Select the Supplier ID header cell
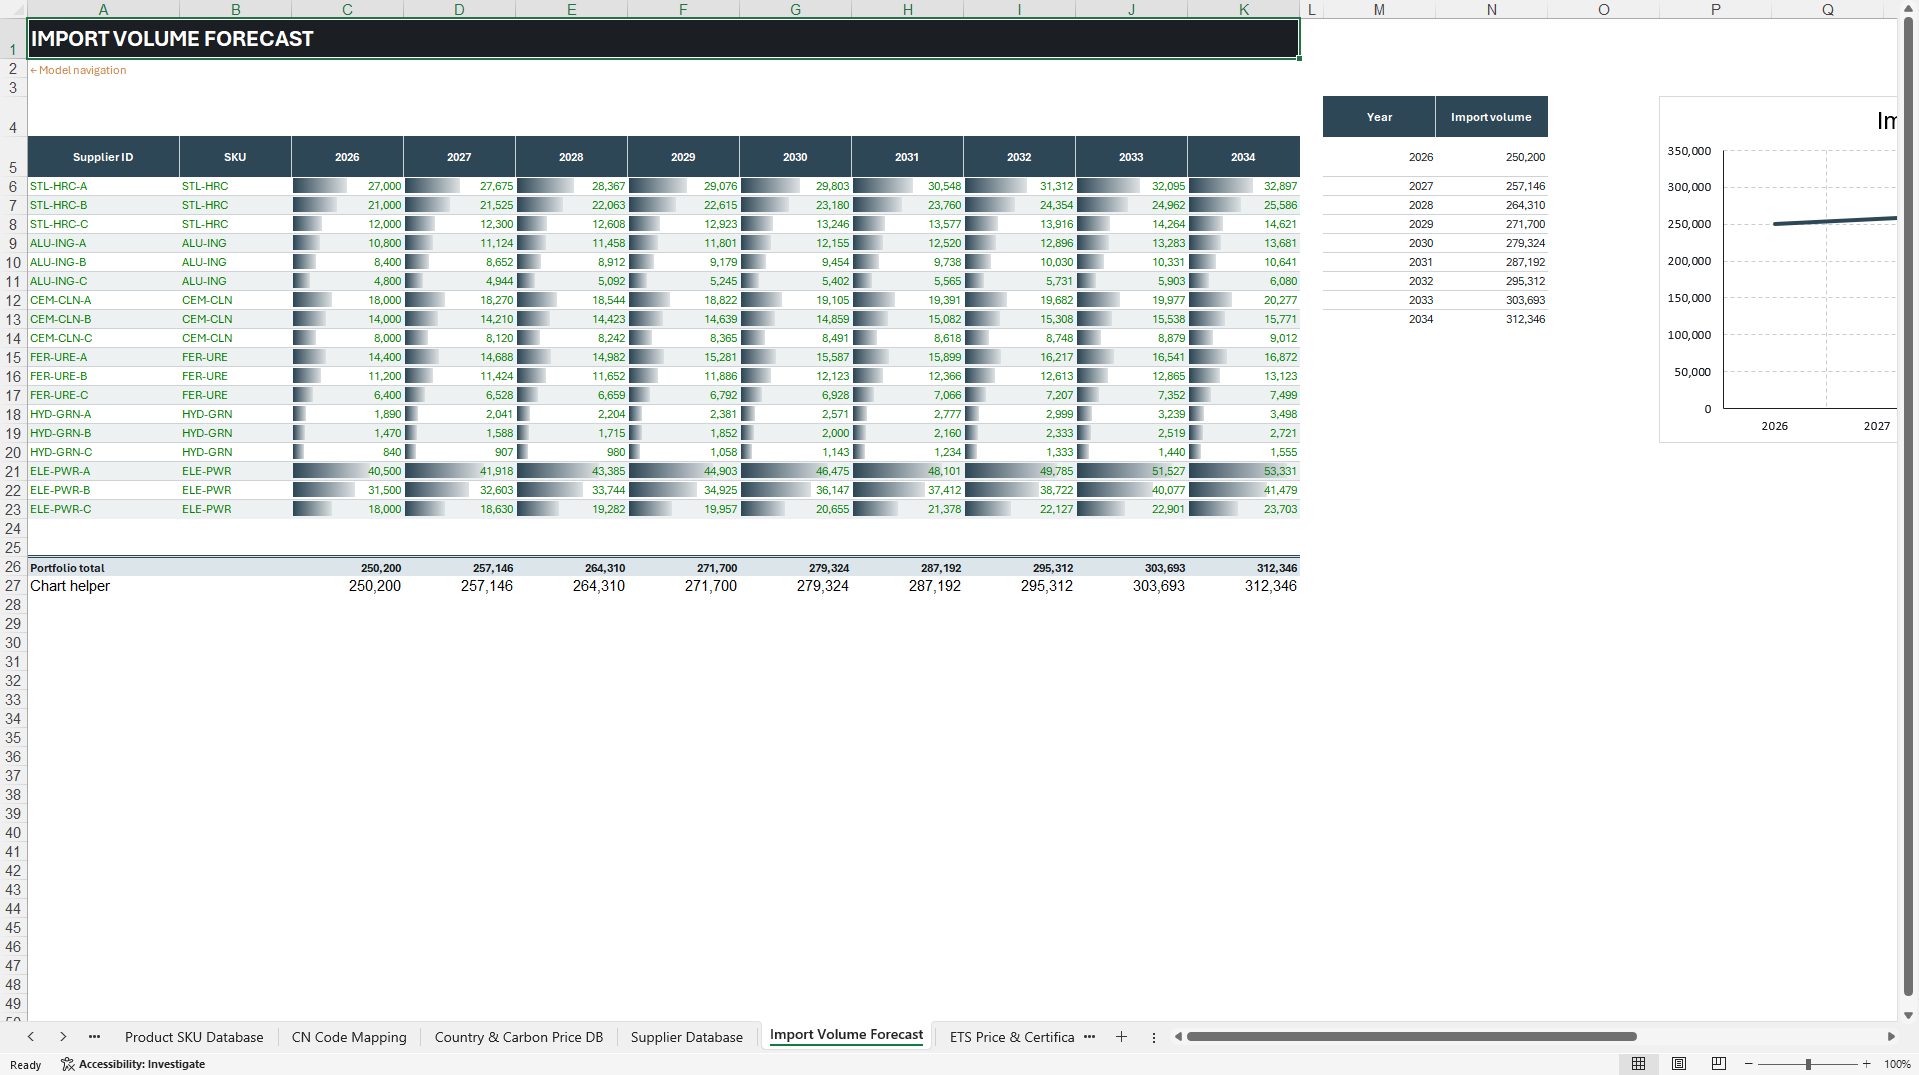Viewport: 1919px width, 1075px height. [103, 157]
